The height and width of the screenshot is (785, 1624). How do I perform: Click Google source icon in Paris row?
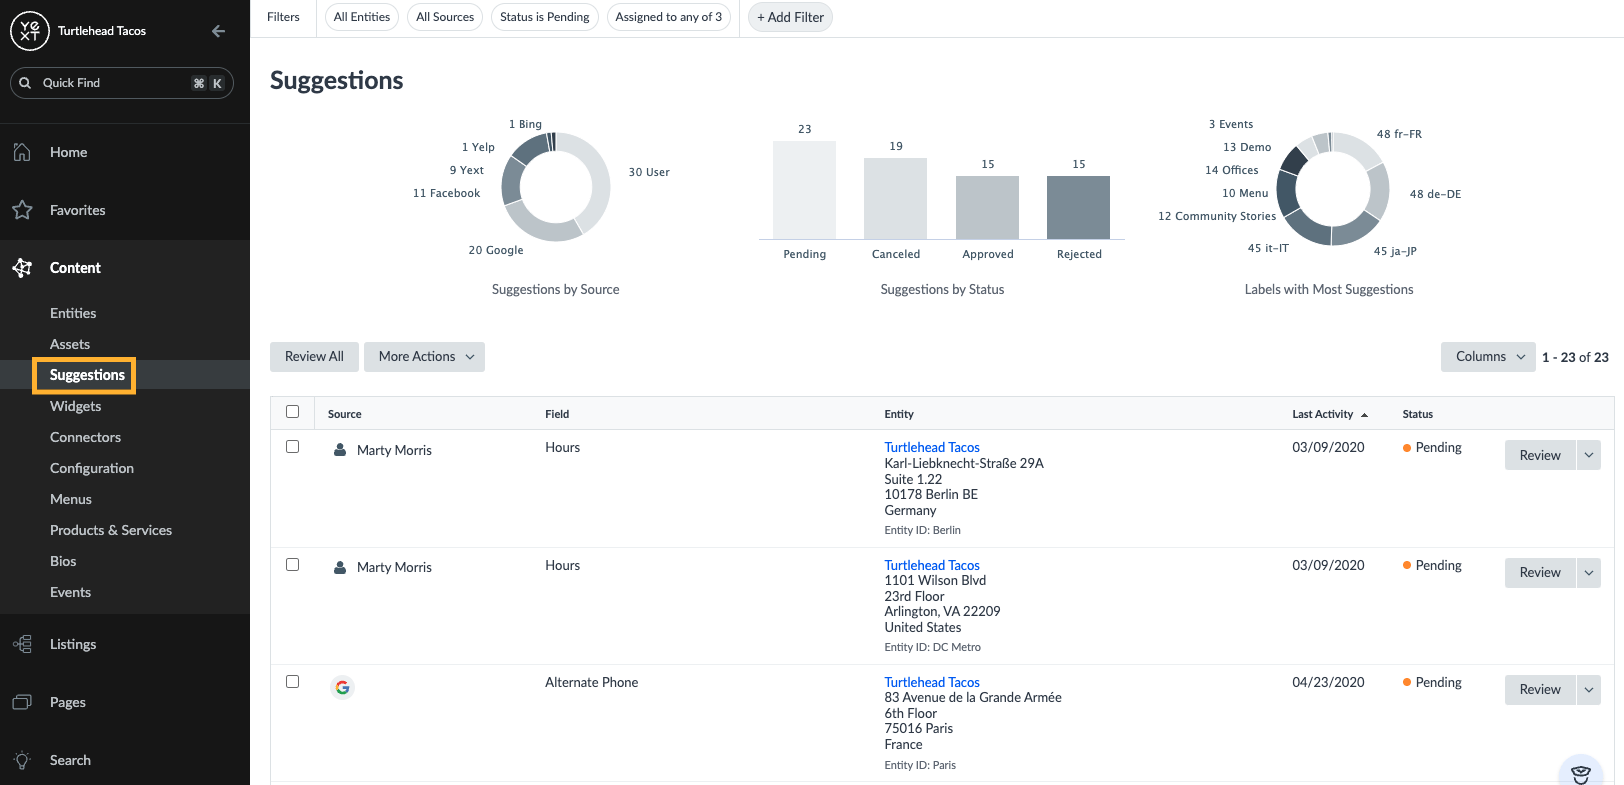point(342,687)
